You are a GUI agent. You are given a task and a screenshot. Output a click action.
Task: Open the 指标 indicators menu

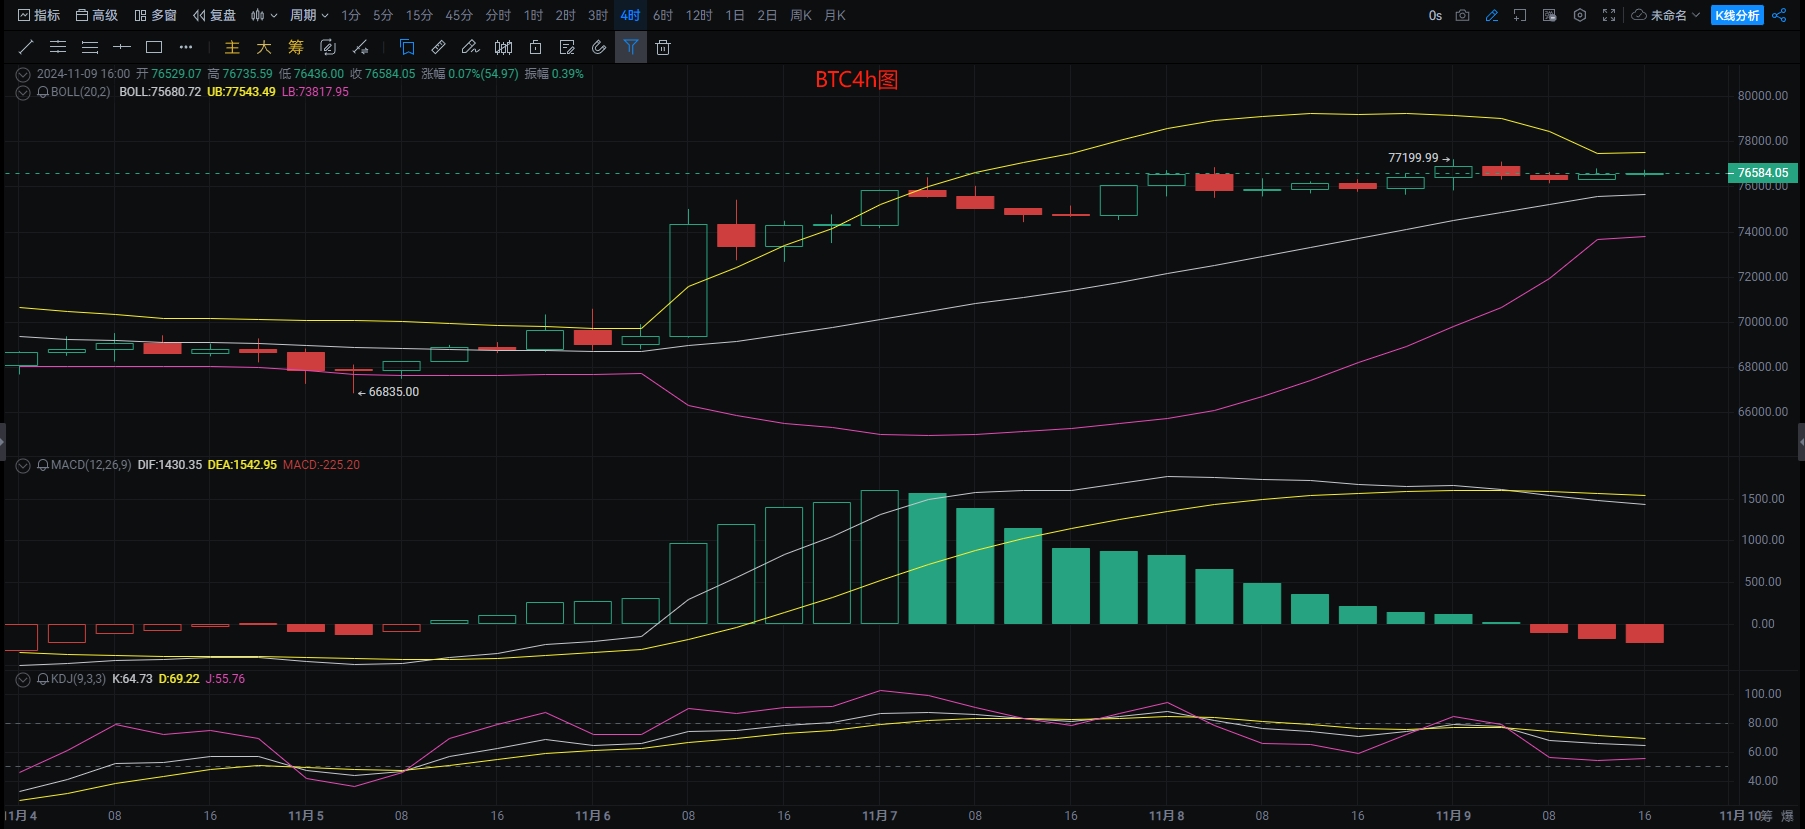click(x=39, y=15)
